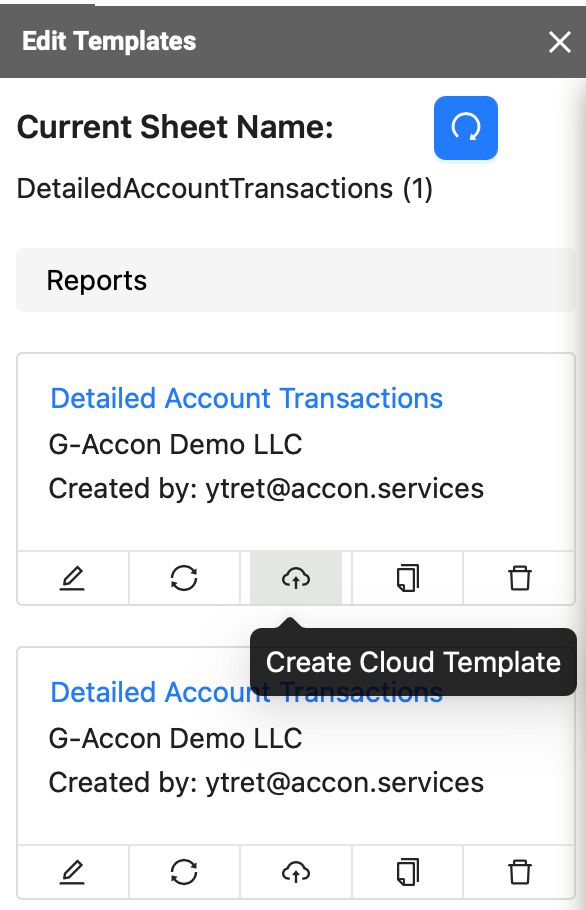Edit the second template with pencil icon

pos(73,872)
